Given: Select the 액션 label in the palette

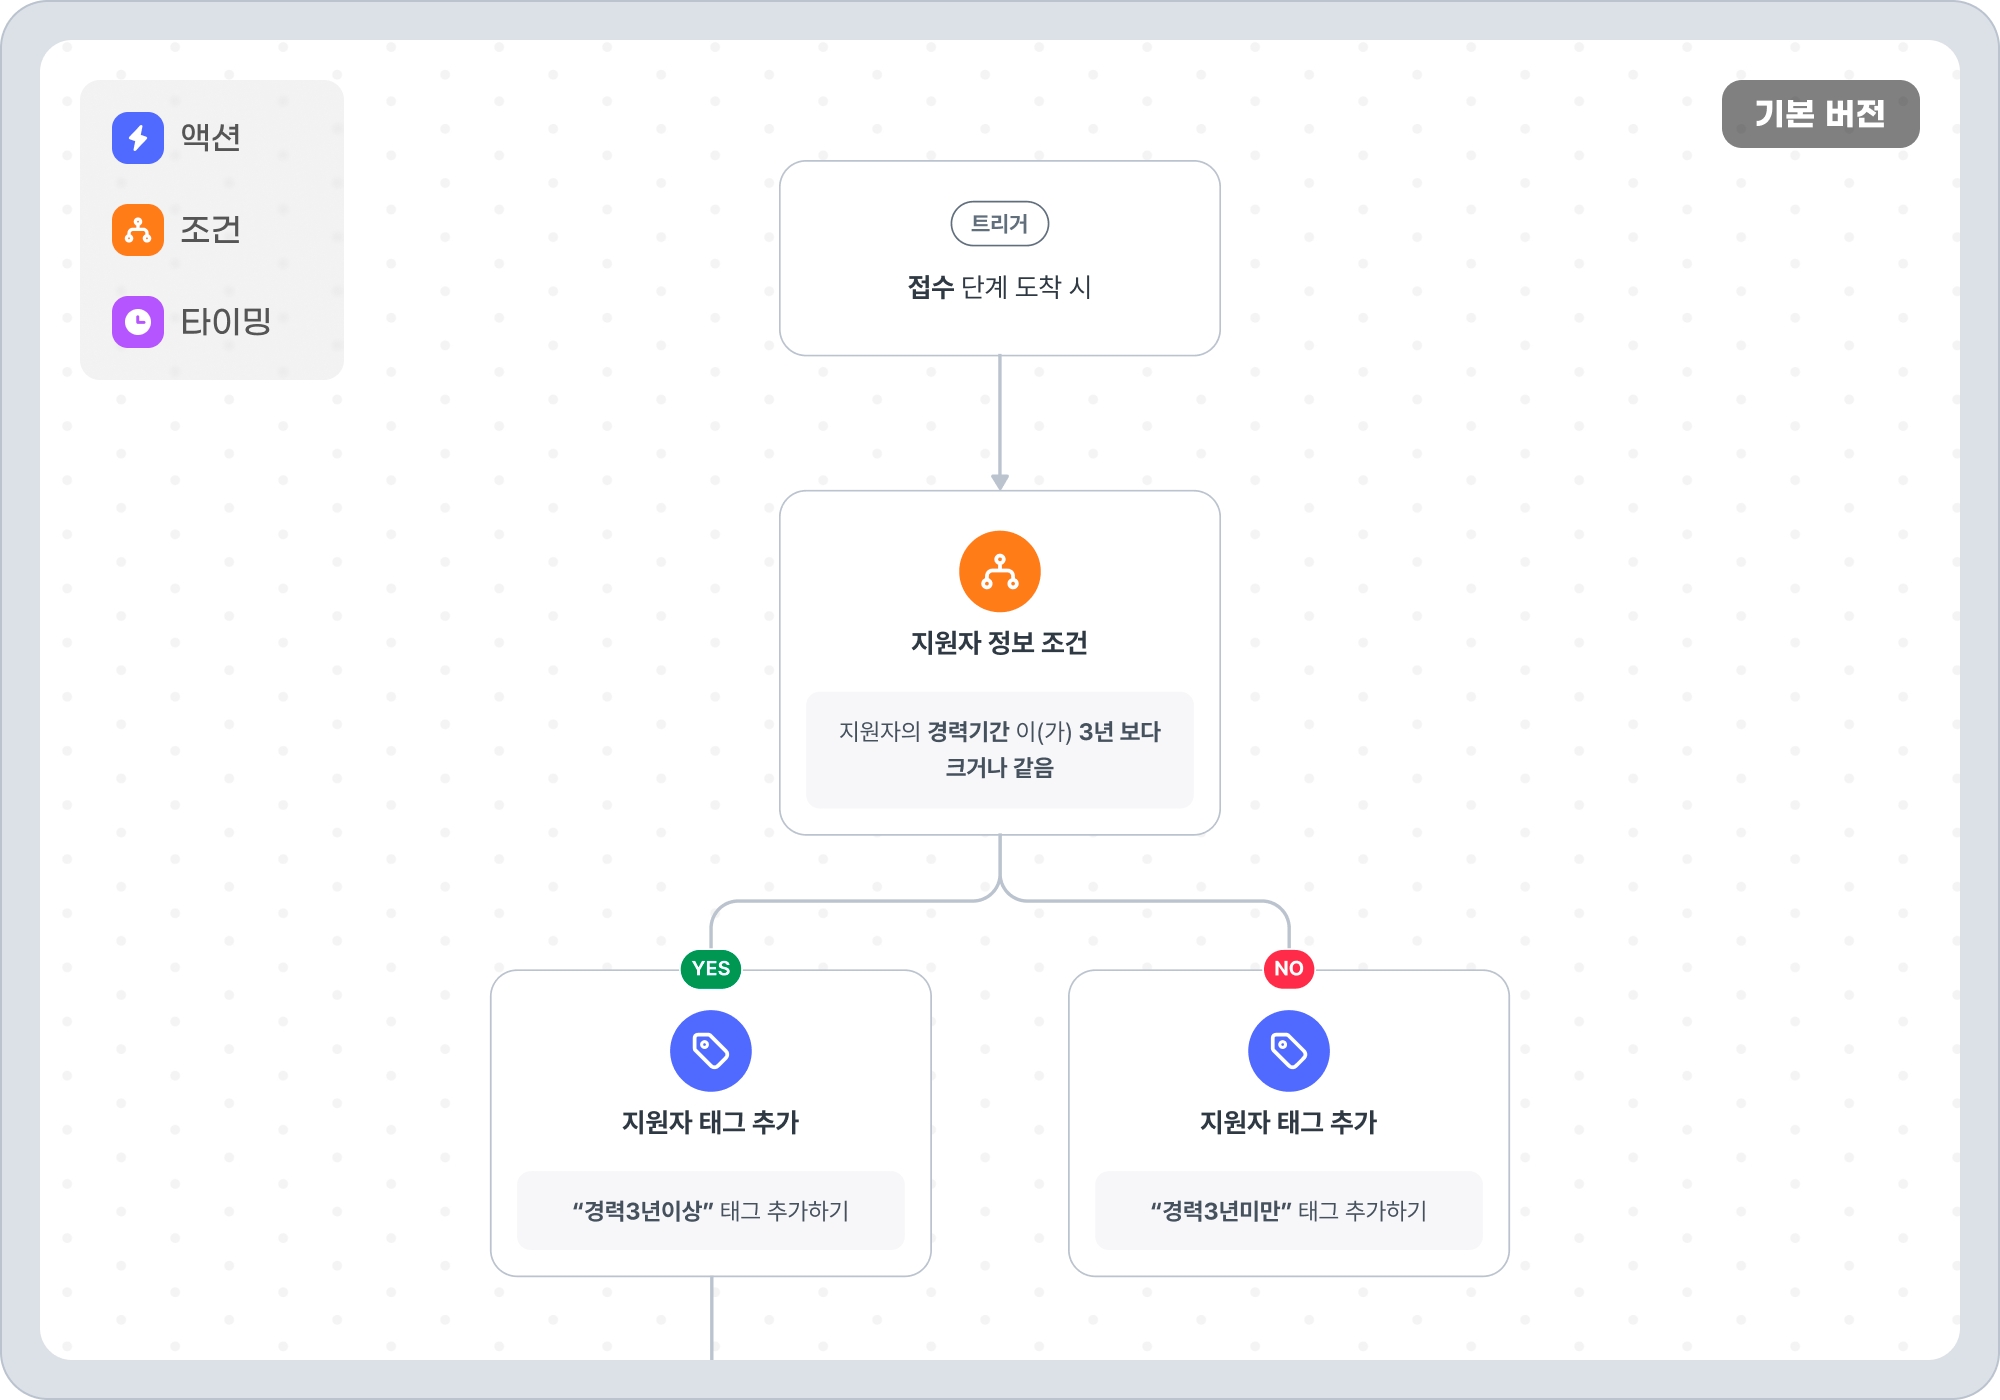Looking at the screenshot, I should (210, 138).
